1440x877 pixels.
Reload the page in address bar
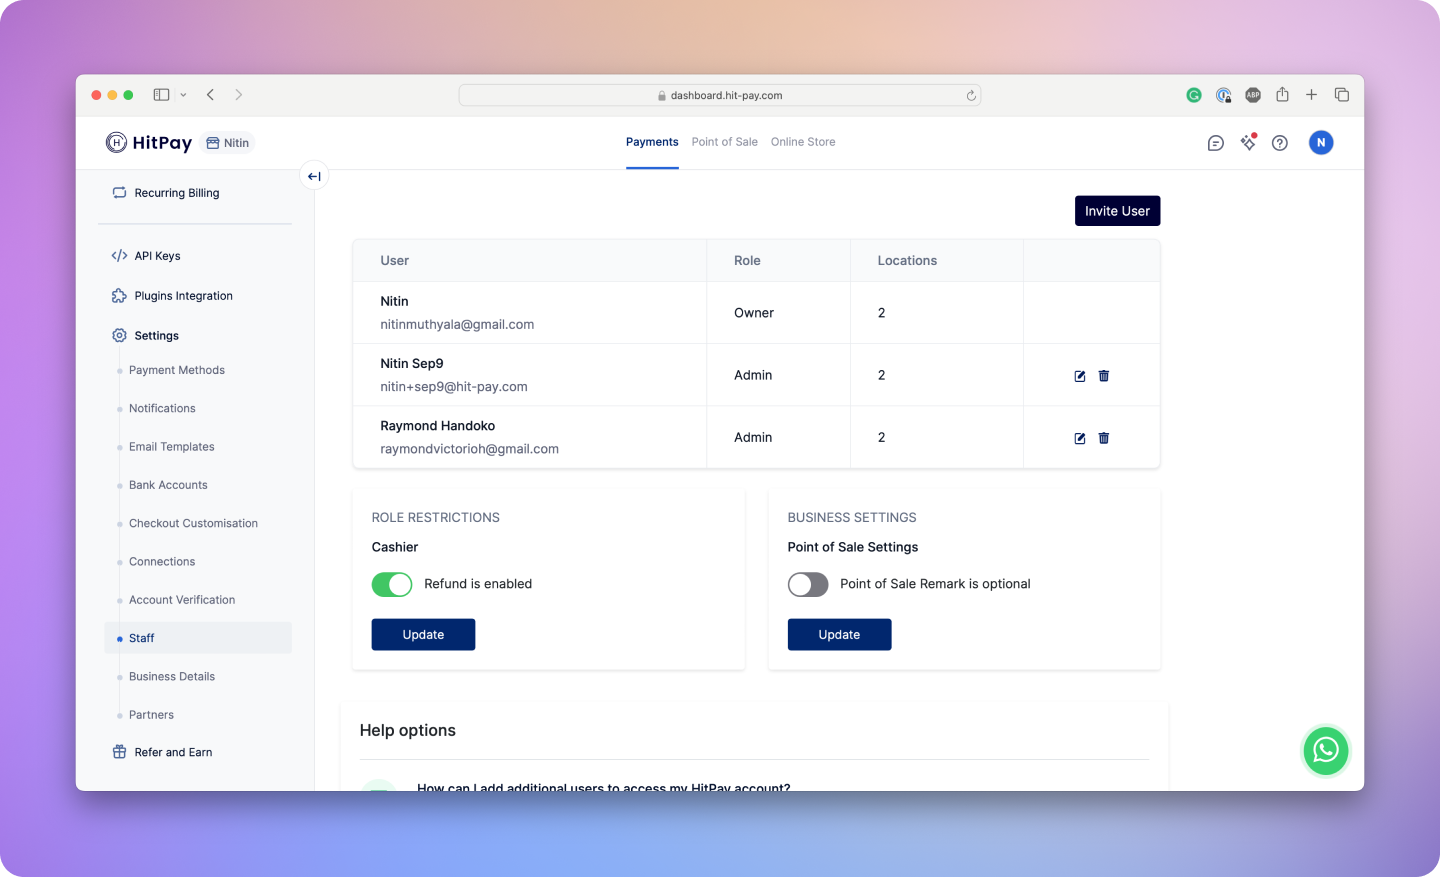coord(970,96)
